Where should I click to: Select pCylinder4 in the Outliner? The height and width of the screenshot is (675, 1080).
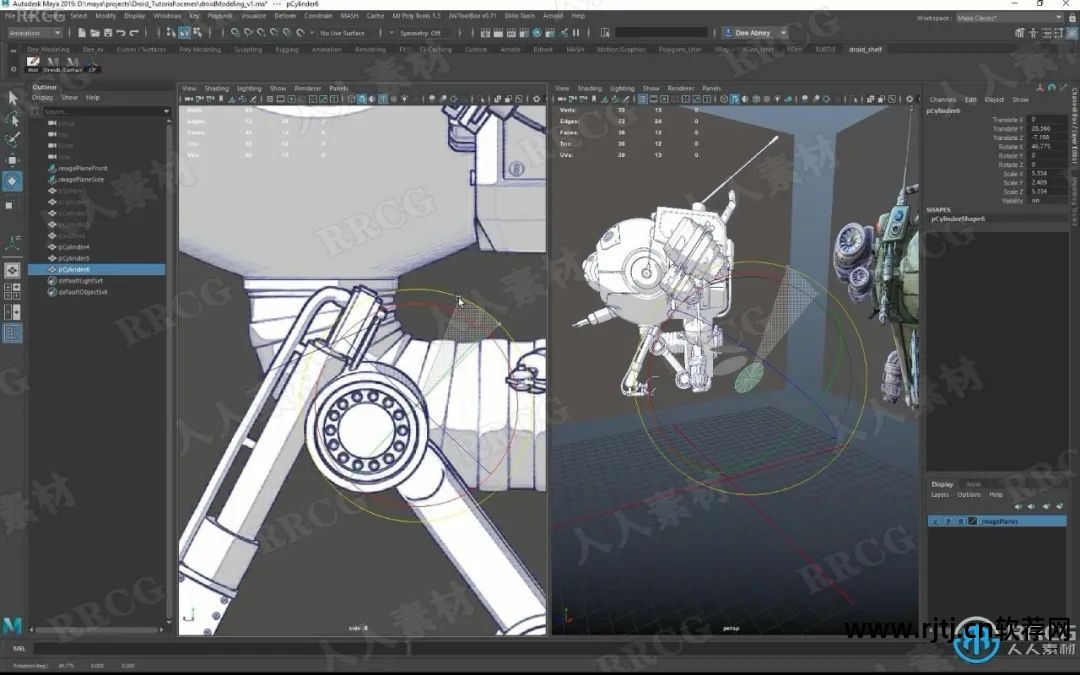point(74,246)
